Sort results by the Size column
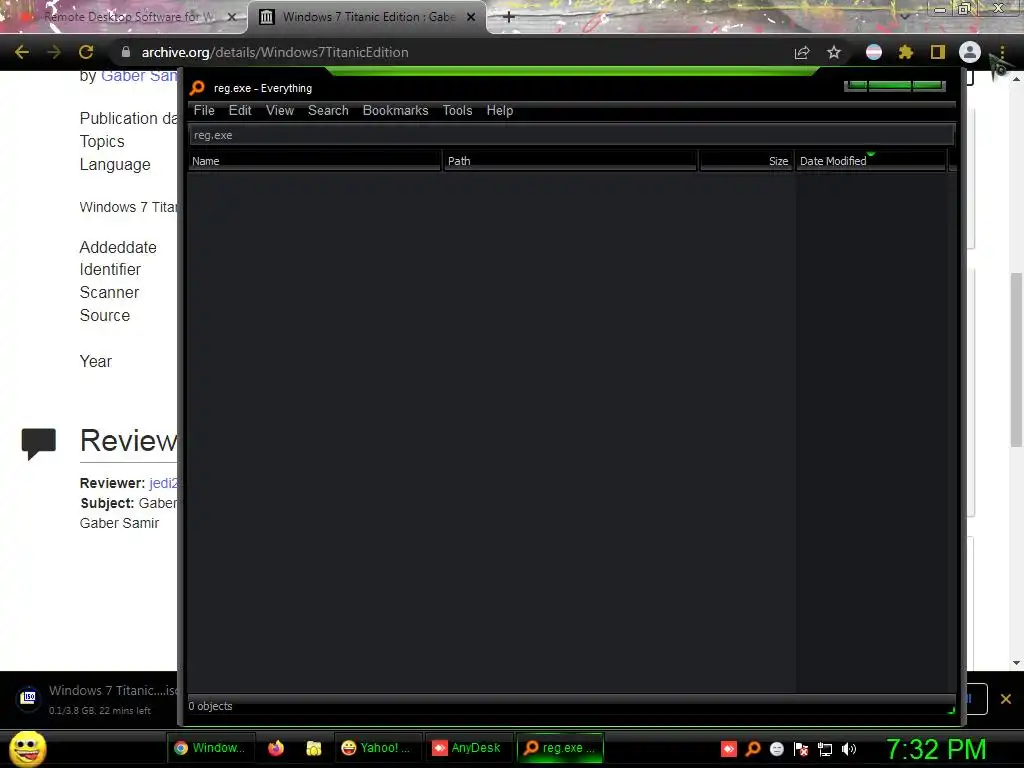This screenshot has width=1024, height=768. [x=746, y=161]
